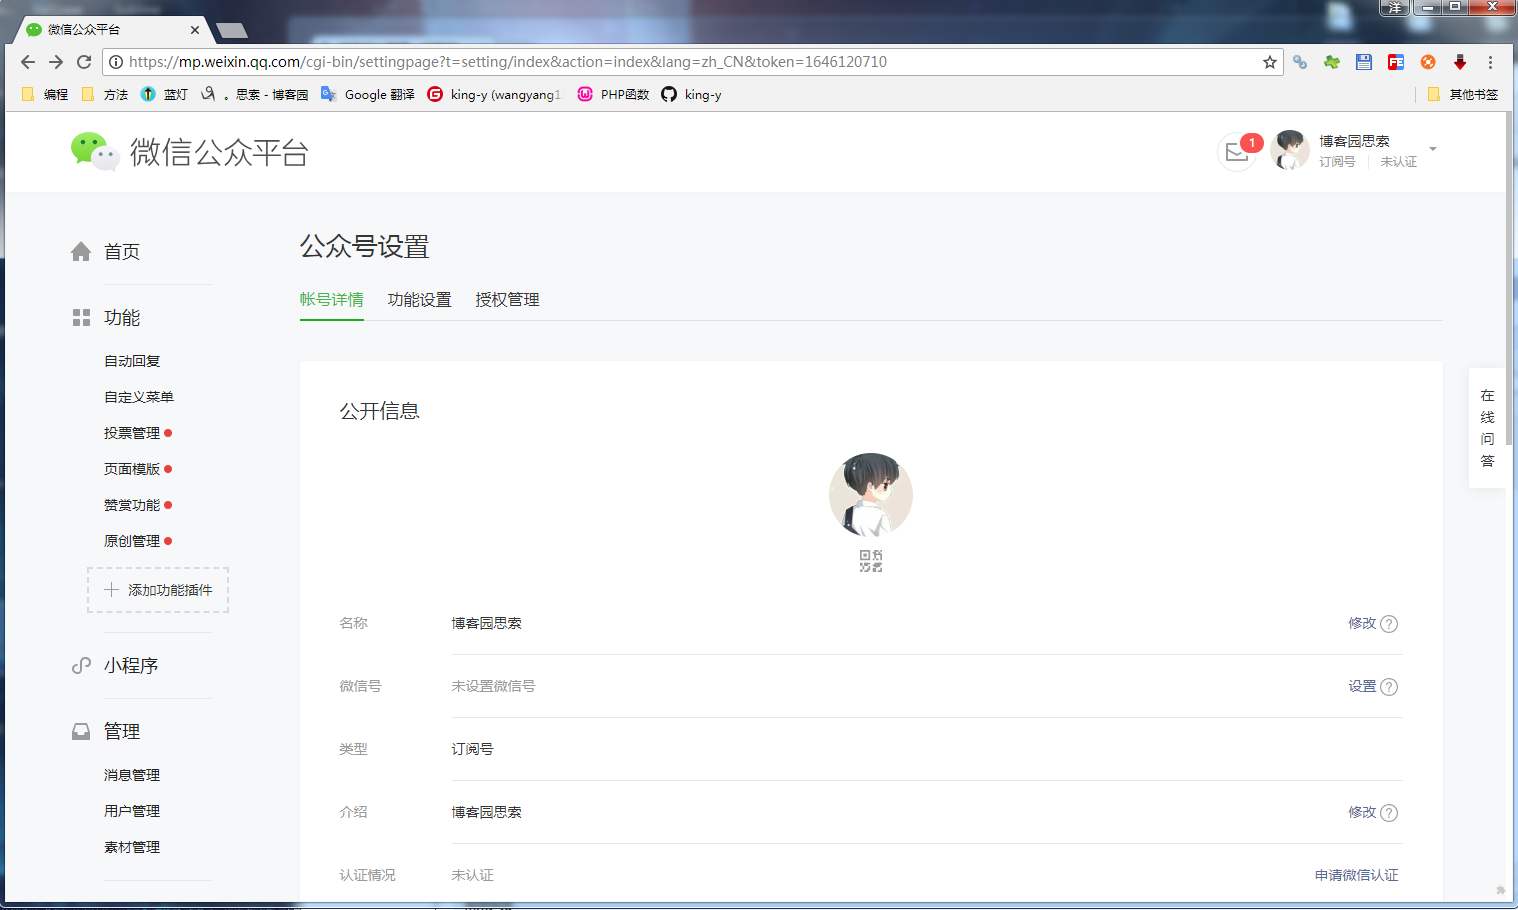The height and width of the screenshot is (910, 1518).
Task: Open 自动回复 in the sidebar
Action: [132, 361]
